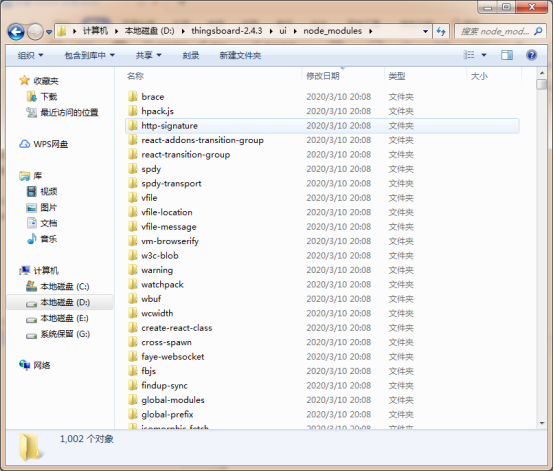Open 本地磁盘 (C:) drive
This screenshot has height=471, width=554.
[65, 287]
